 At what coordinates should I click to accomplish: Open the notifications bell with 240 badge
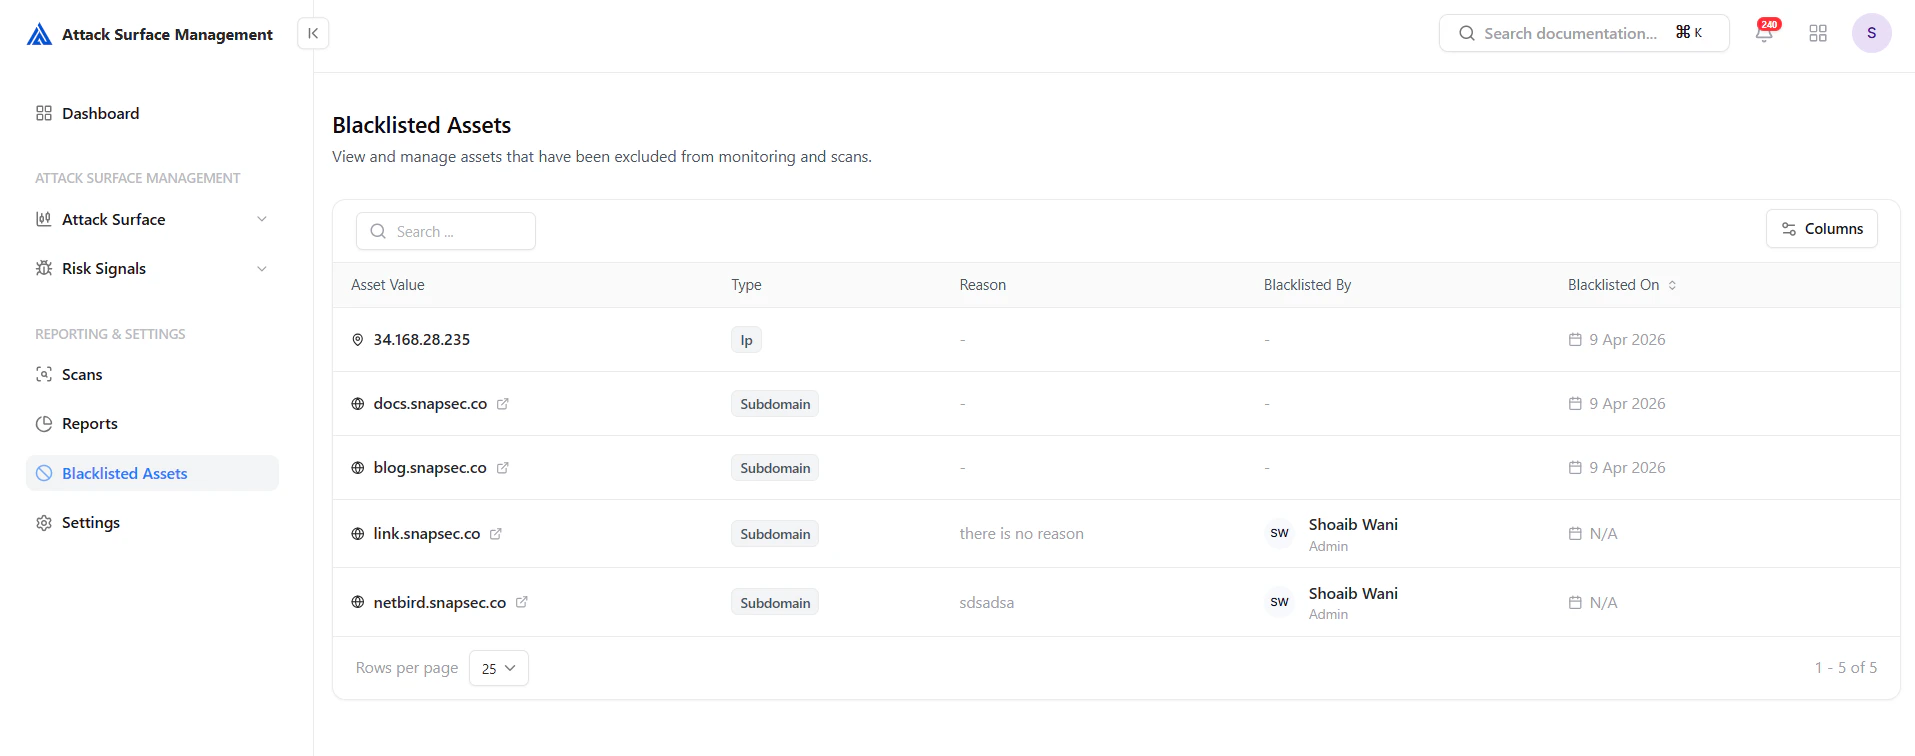pos(1765,32)
